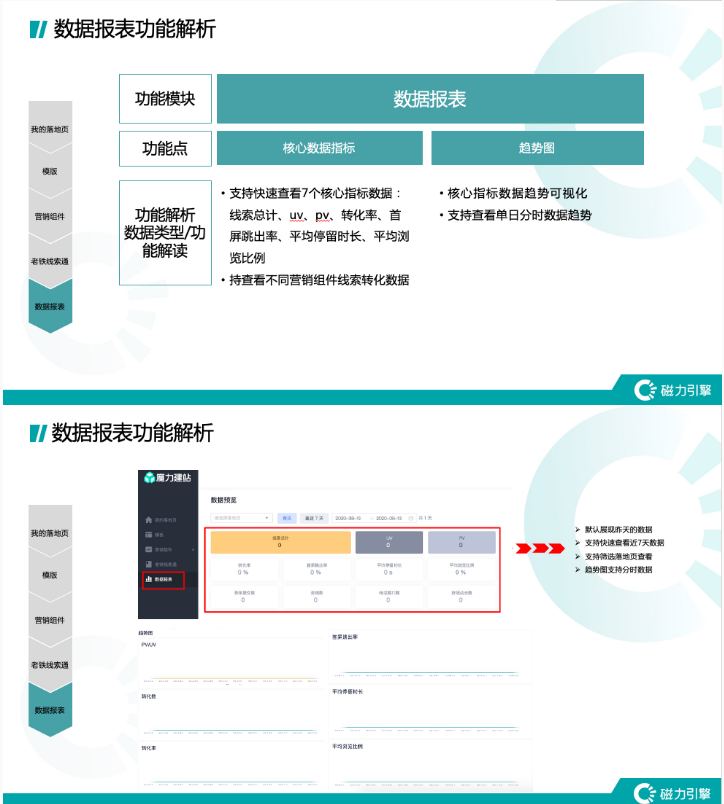Select 模版 step in the upper slide navigation

tap(50, 171)
